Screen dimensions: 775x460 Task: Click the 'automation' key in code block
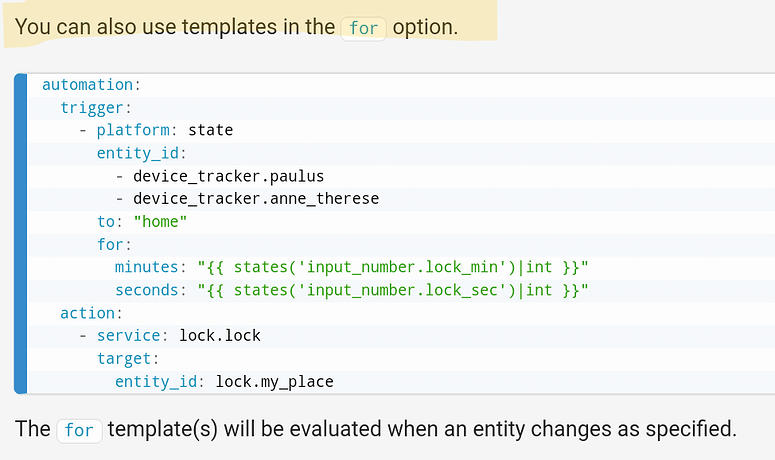pyautogui.click(x=87, y=85)
